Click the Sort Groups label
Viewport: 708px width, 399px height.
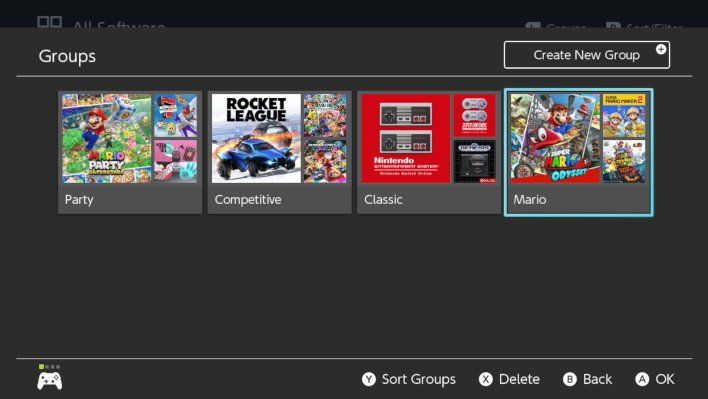pyautogui.click(x=419, y=379)
